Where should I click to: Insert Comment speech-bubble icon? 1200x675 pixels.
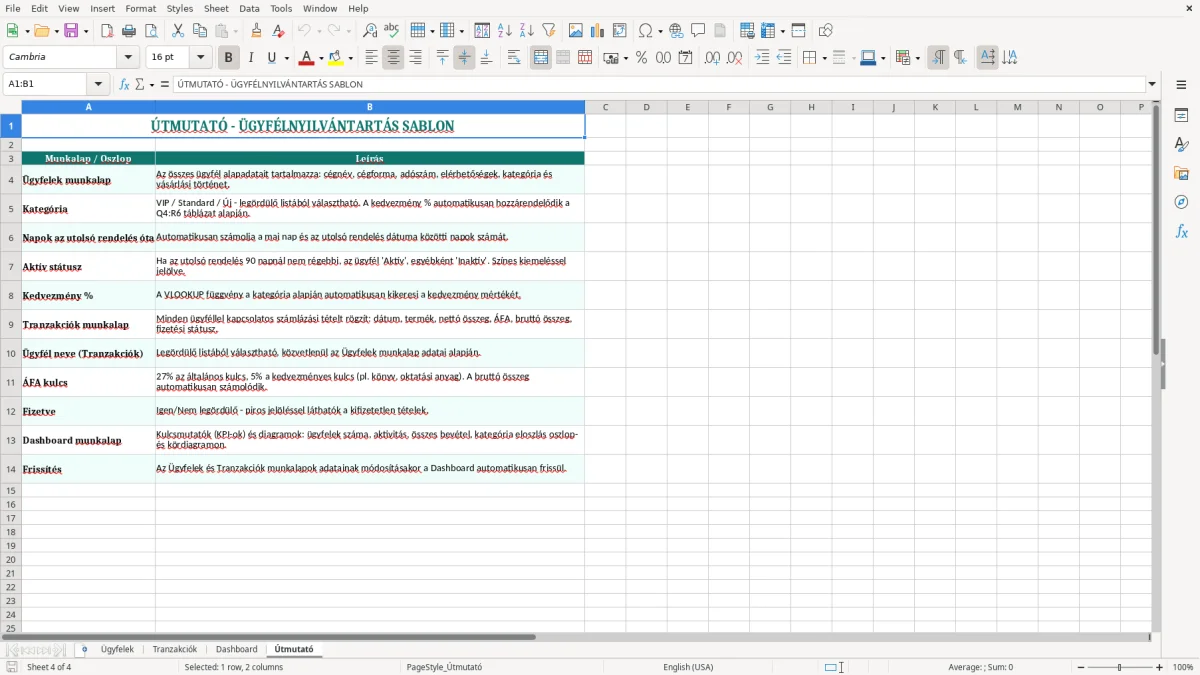pos(698,31)
